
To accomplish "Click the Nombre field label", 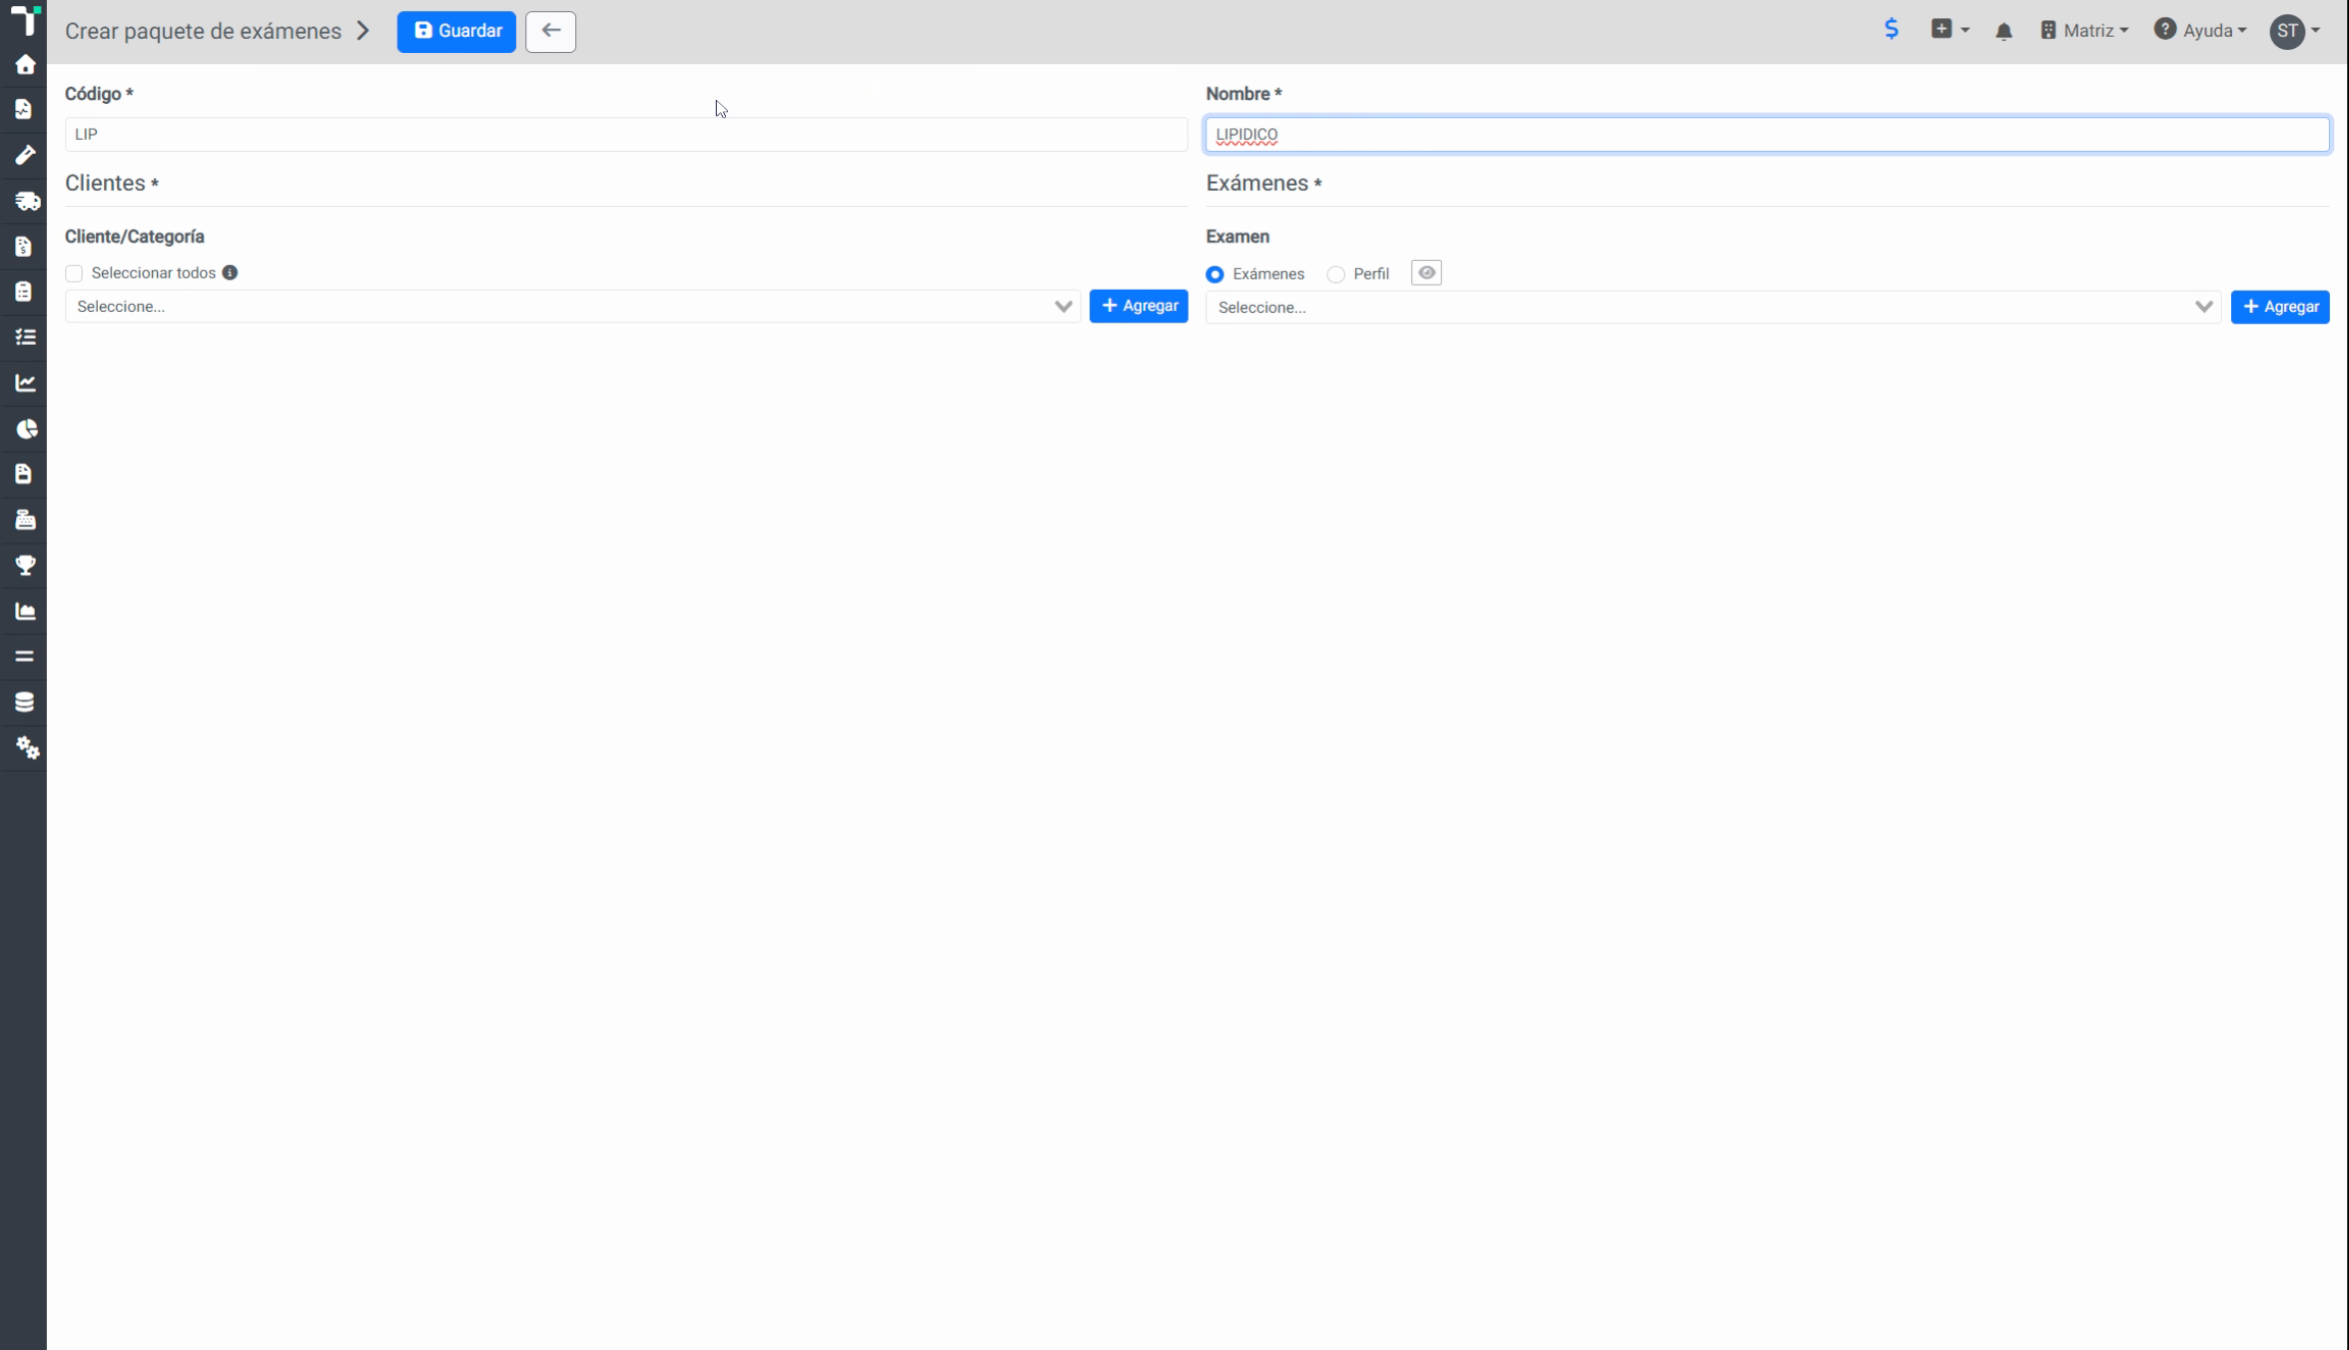I will [1244, 94].
